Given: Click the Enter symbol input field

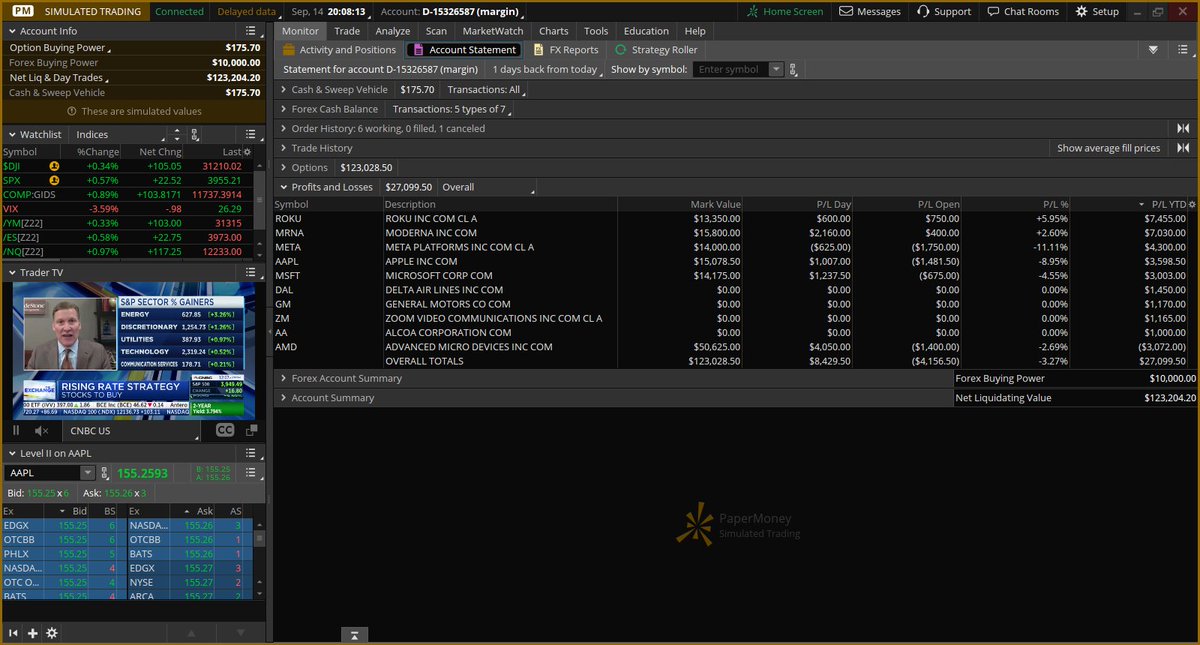Looking at the screenshot, I should coord(731,70).
